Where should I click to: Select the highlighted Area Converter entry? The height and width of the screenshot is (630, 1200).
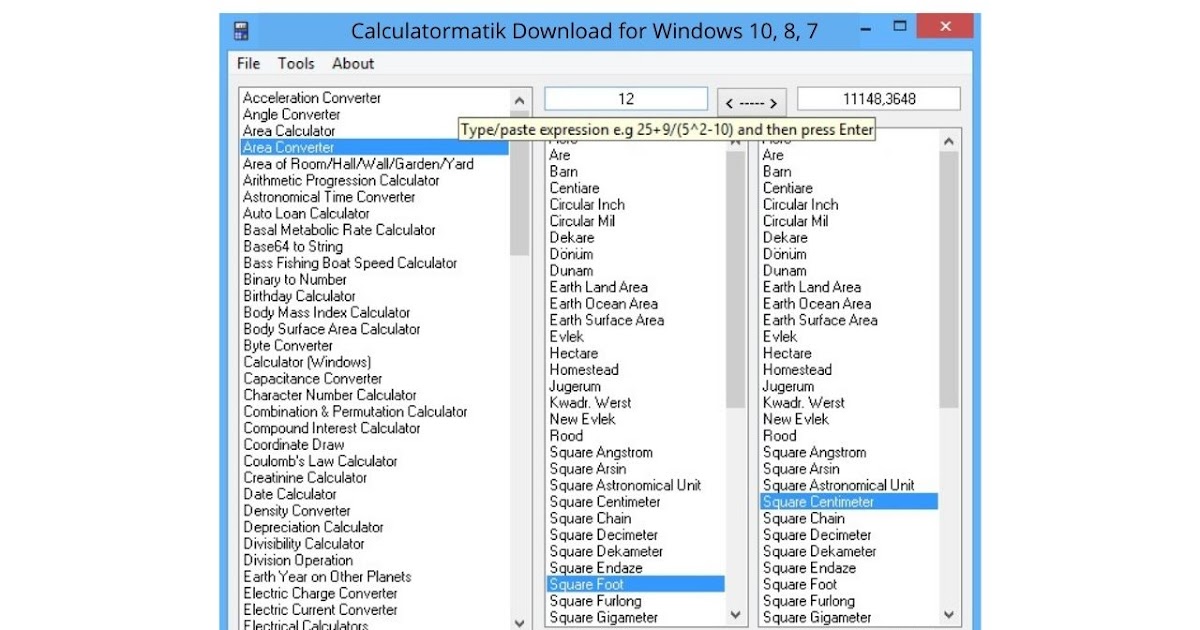(x=375, y=147)
